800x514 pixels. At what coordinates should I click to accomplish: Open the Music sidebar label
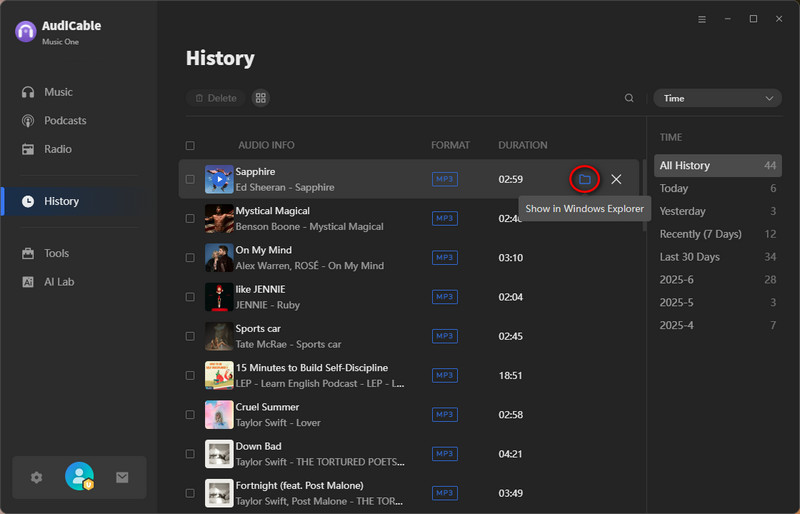click(58, 92)
